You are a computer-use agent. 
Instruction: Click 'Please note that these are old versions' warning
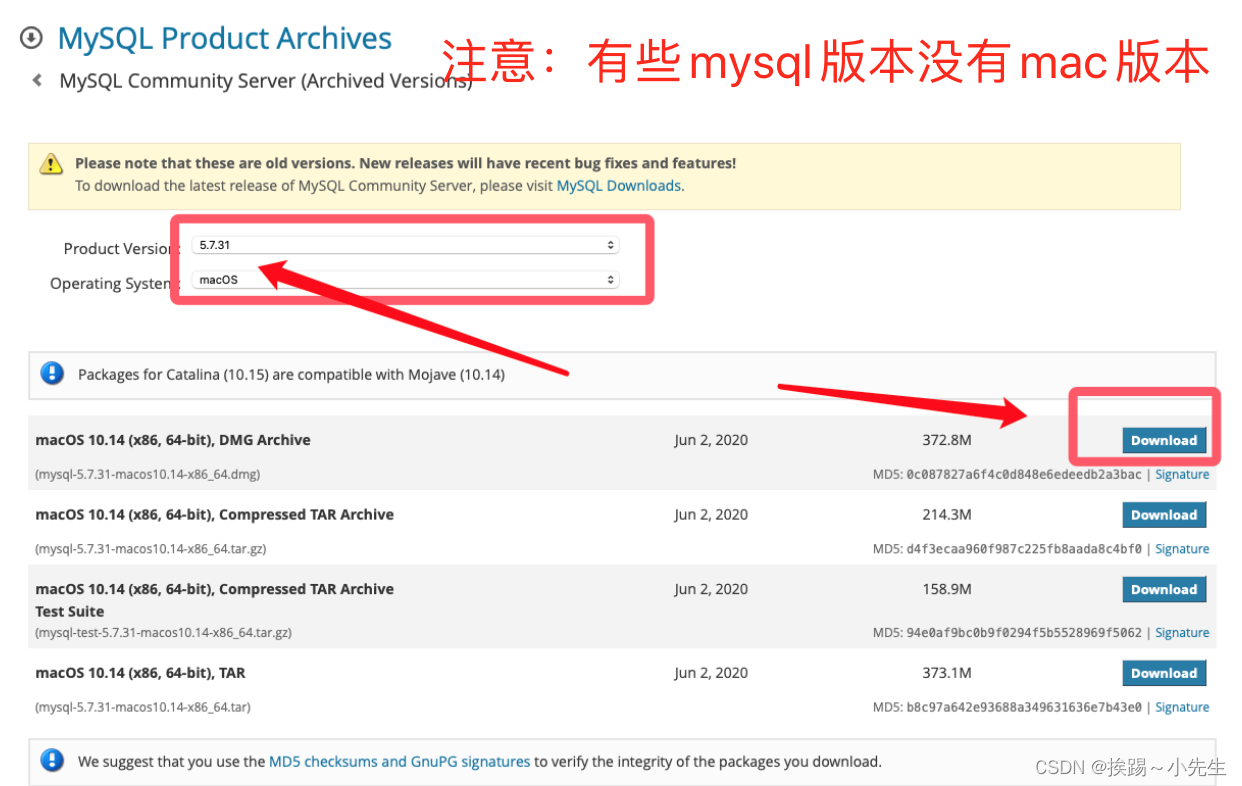point(405,163)
